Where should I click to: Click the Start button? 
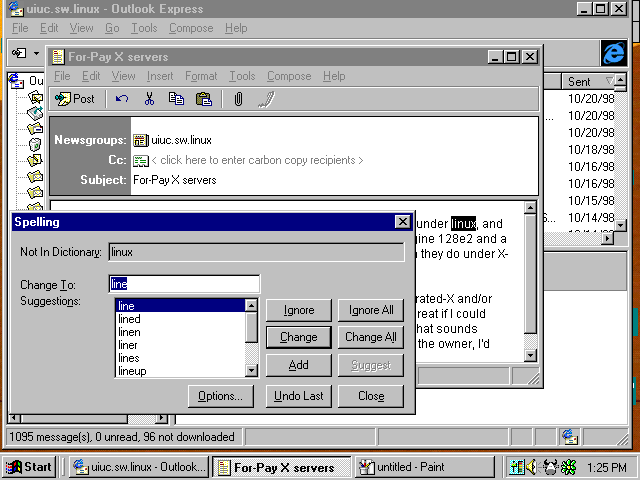[x=29, y=467]
